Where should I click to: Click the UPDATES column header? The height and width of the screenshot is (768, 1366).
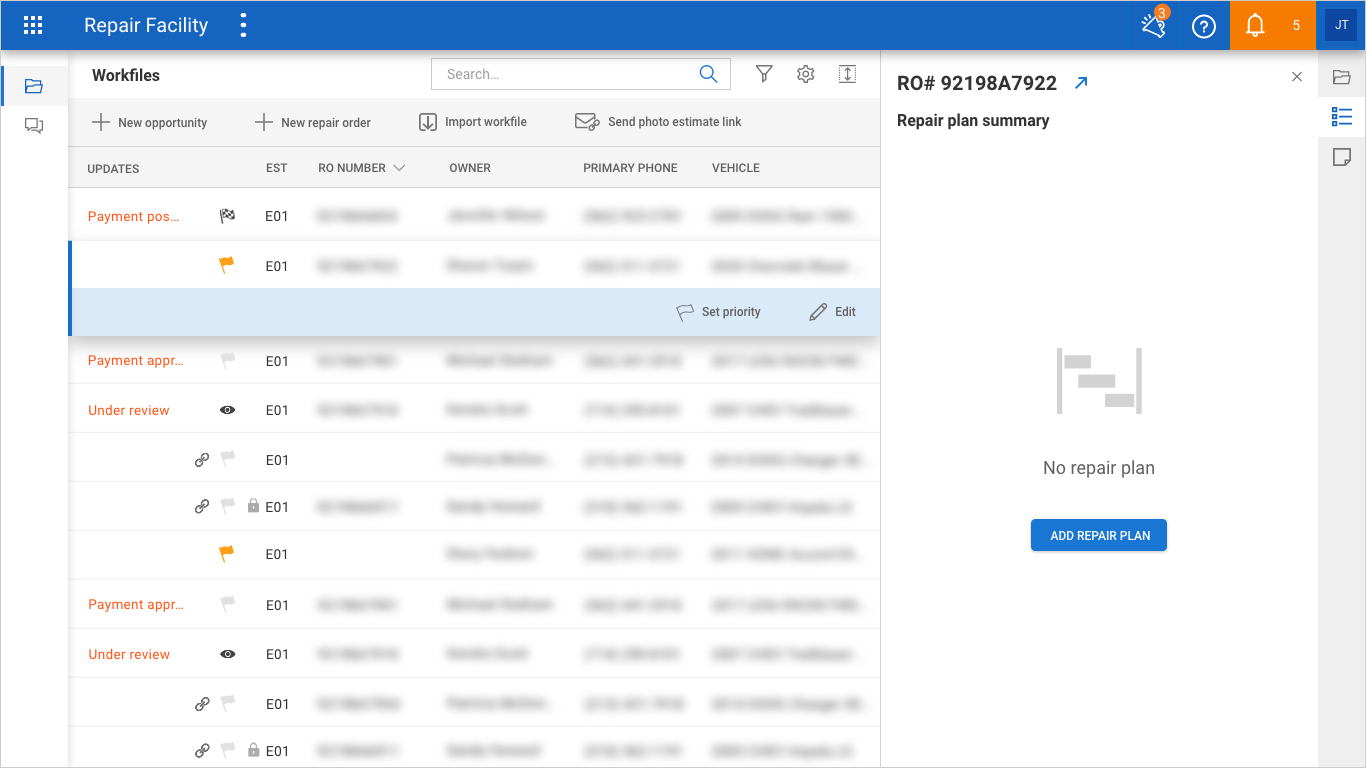(x=113, y=168)
